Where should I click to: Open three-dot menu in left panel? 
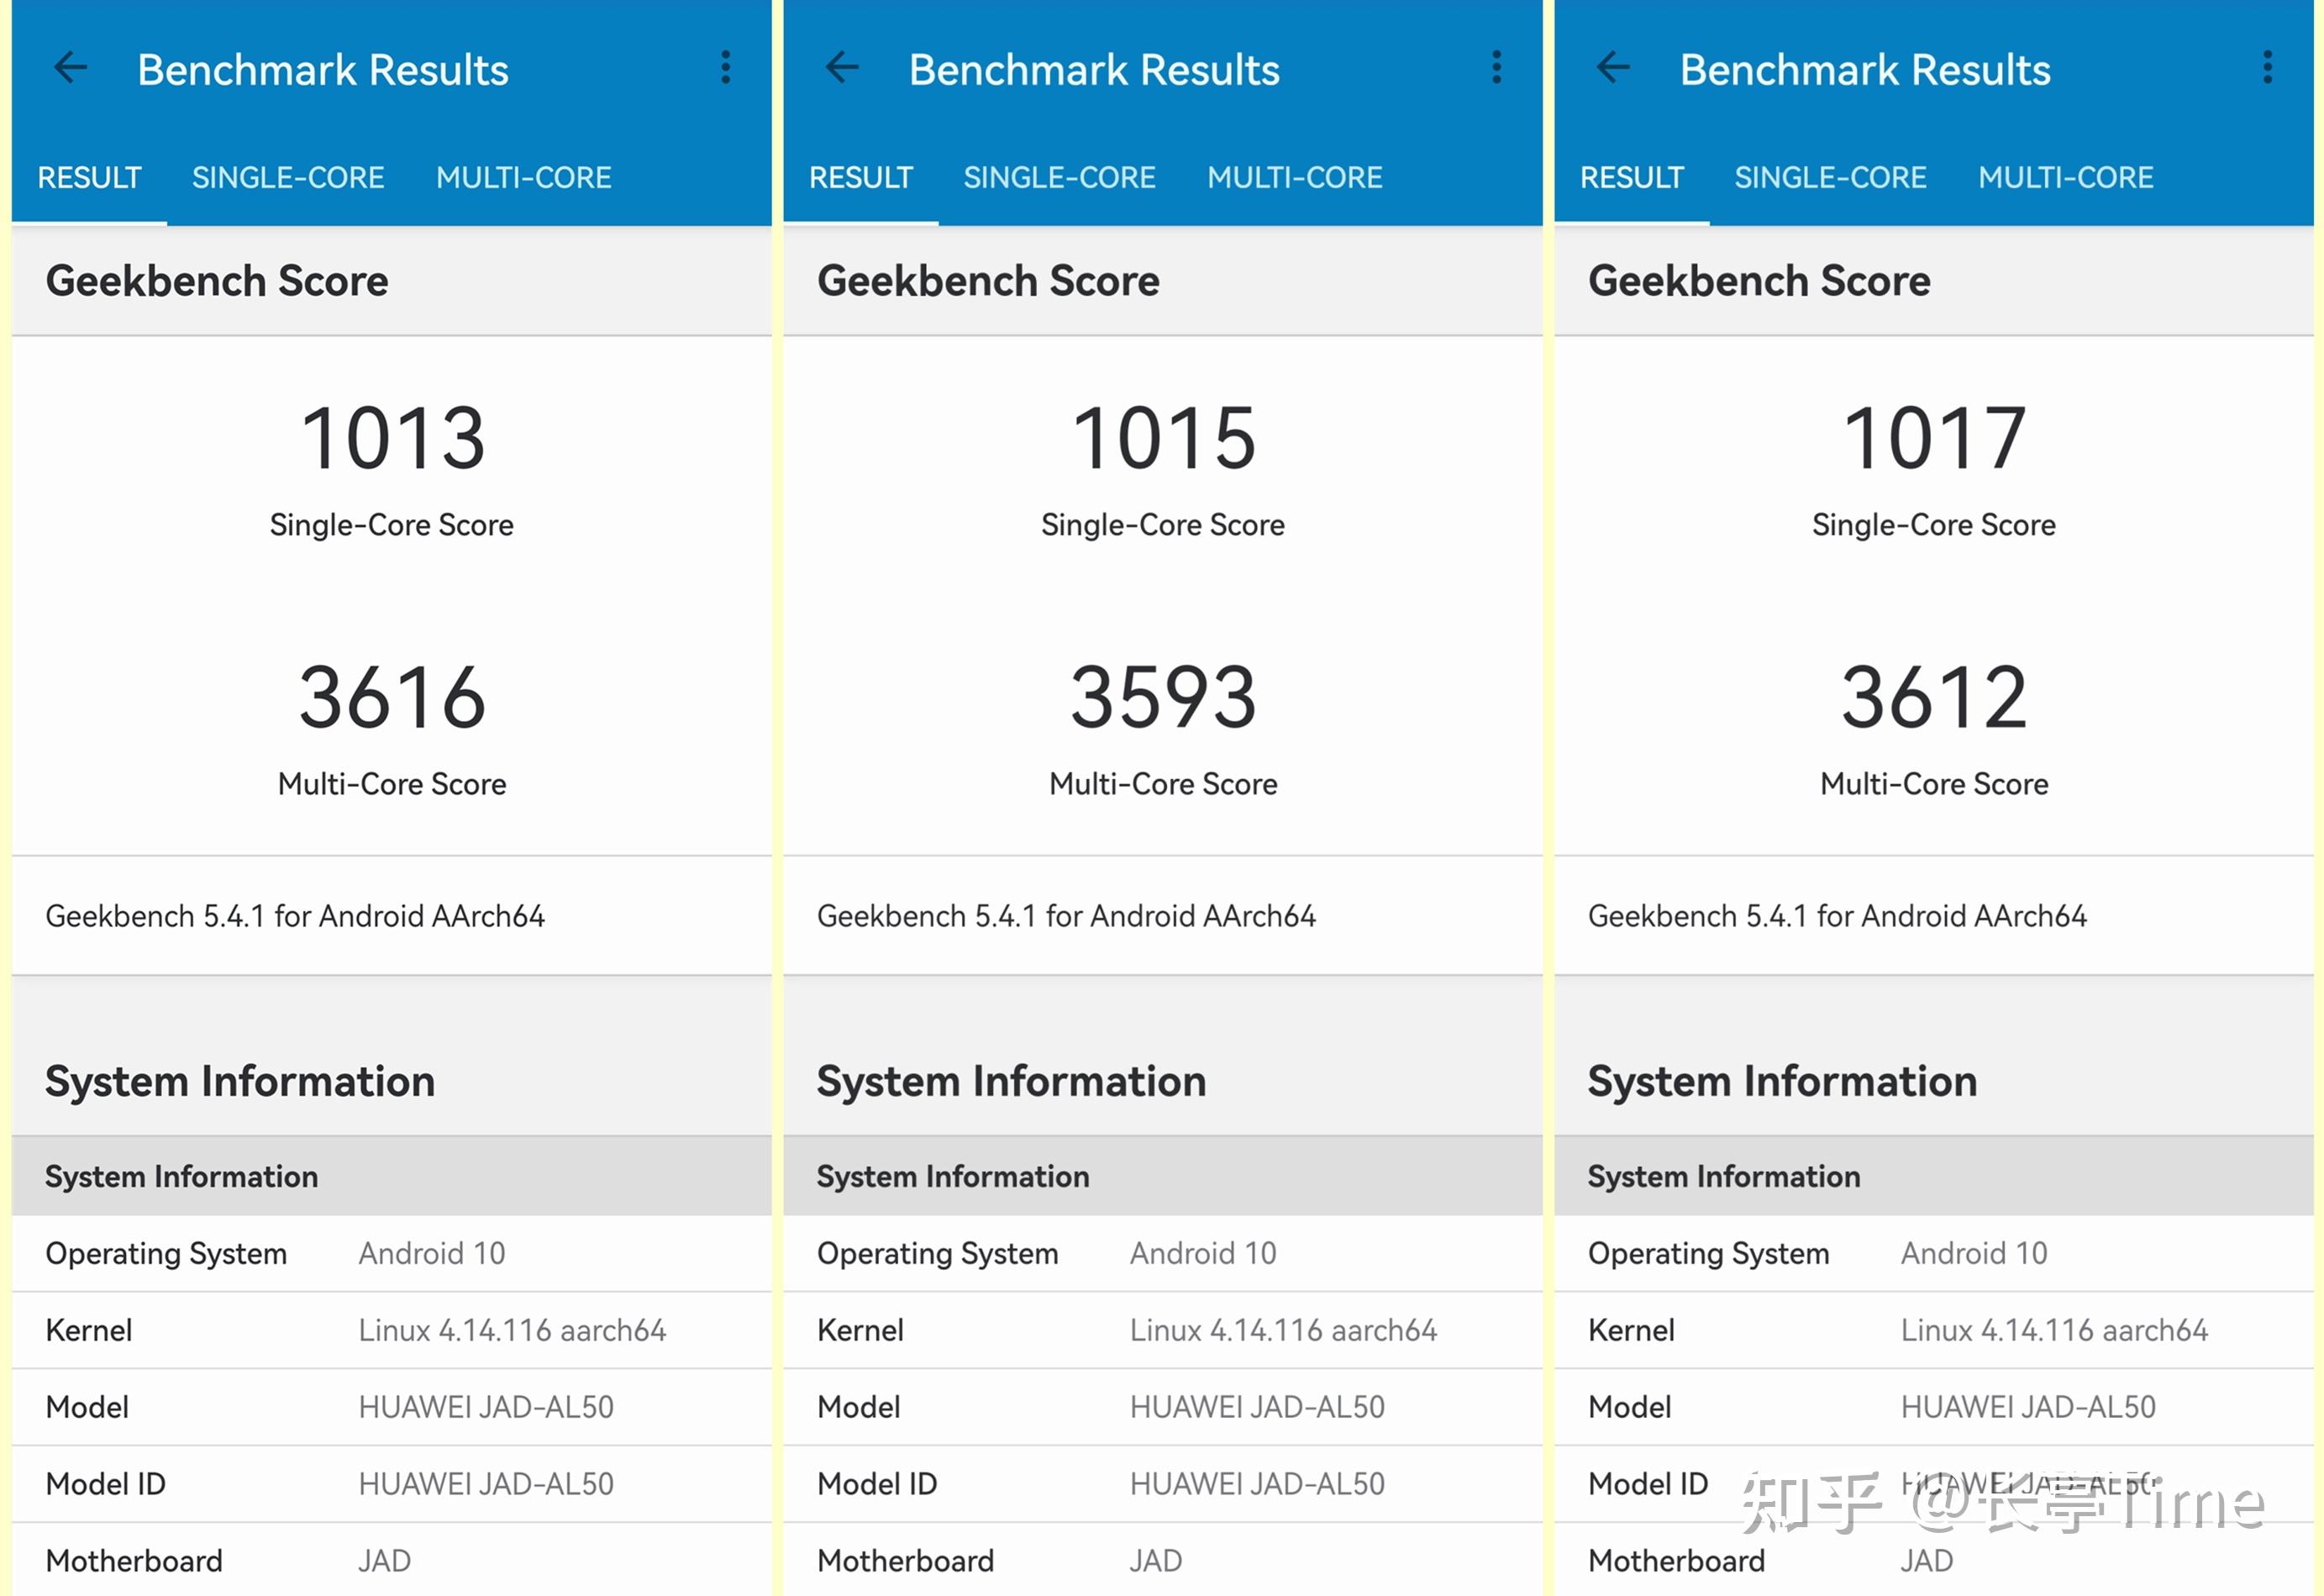(x=726, y=68)
